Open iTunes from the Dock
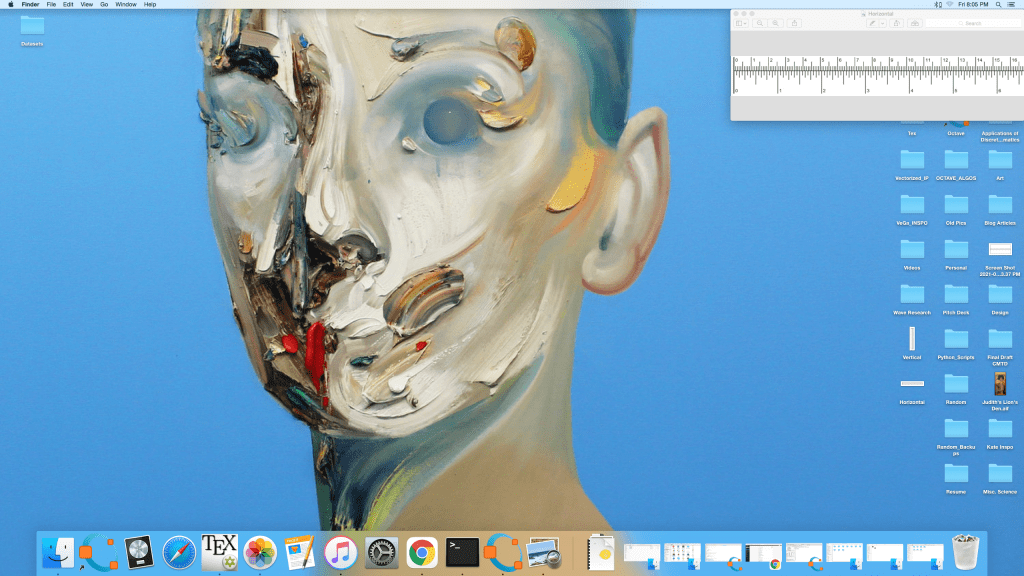Viewport: 1024px width, 576px height. pos(341,551)
